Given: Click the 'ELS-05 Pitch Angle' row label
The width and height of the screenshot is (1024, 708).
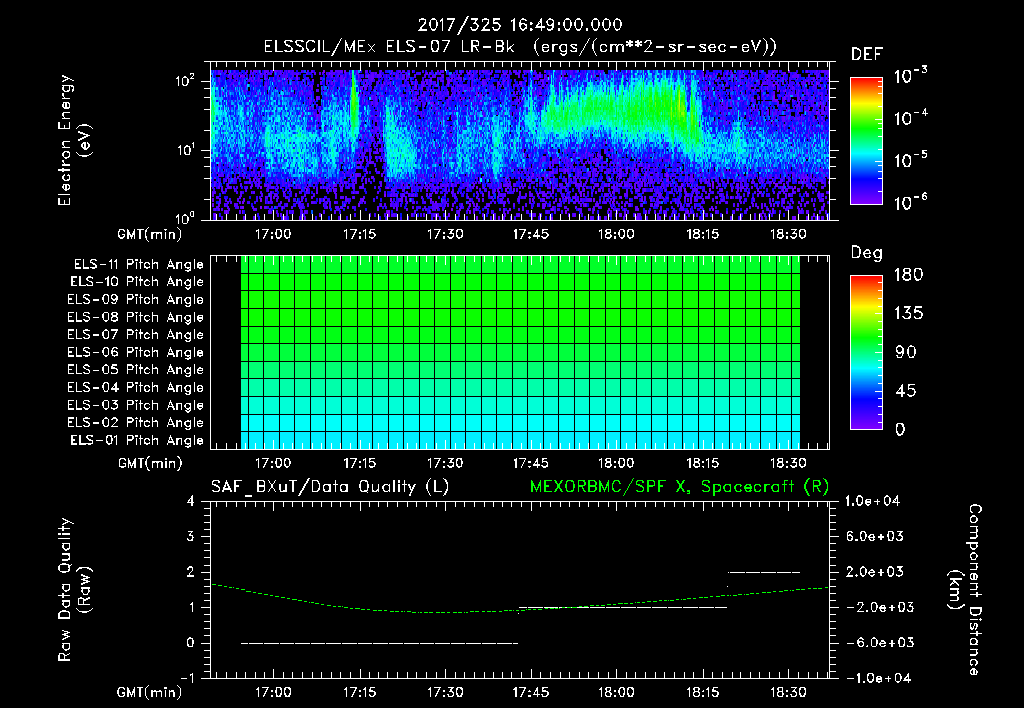Looking at the screenshot, I should [x=136, y=370].
